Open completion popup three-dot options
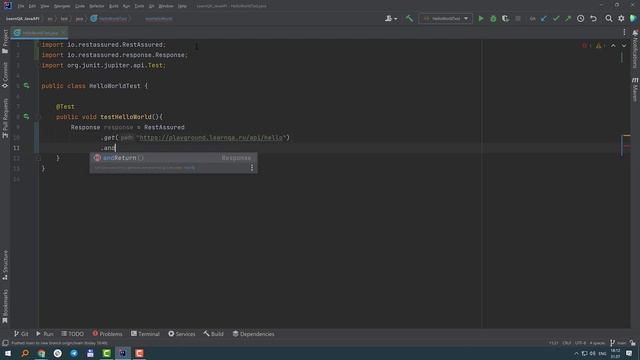This screenshot has width=640, height=360. click(x=251, y=167)
